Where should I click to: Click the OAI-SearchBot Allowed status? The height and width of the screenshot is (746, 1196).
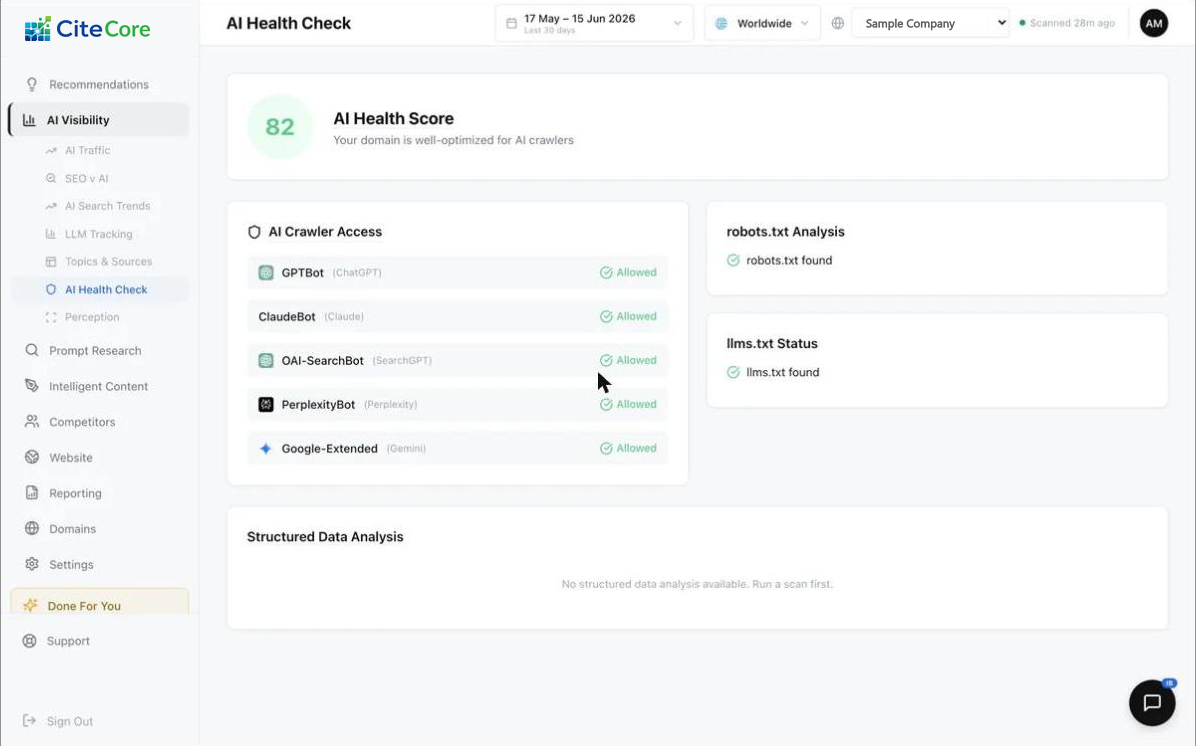628,360
